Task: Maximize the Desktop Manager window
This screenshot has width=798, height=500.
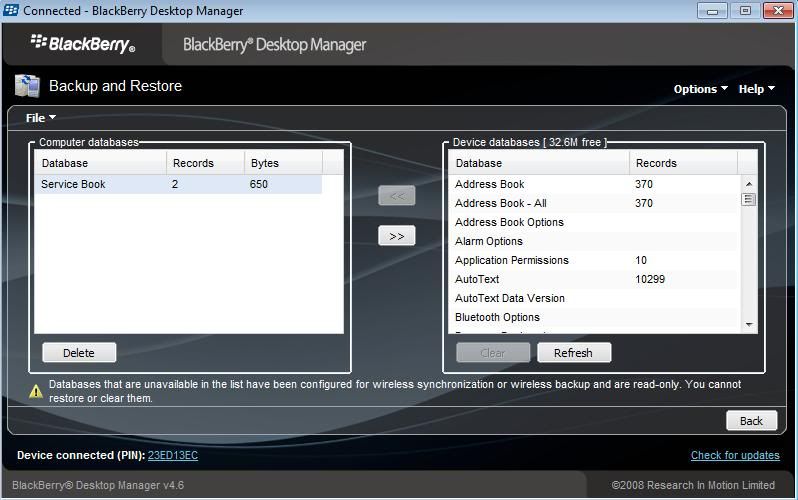Action: point(745,11)
